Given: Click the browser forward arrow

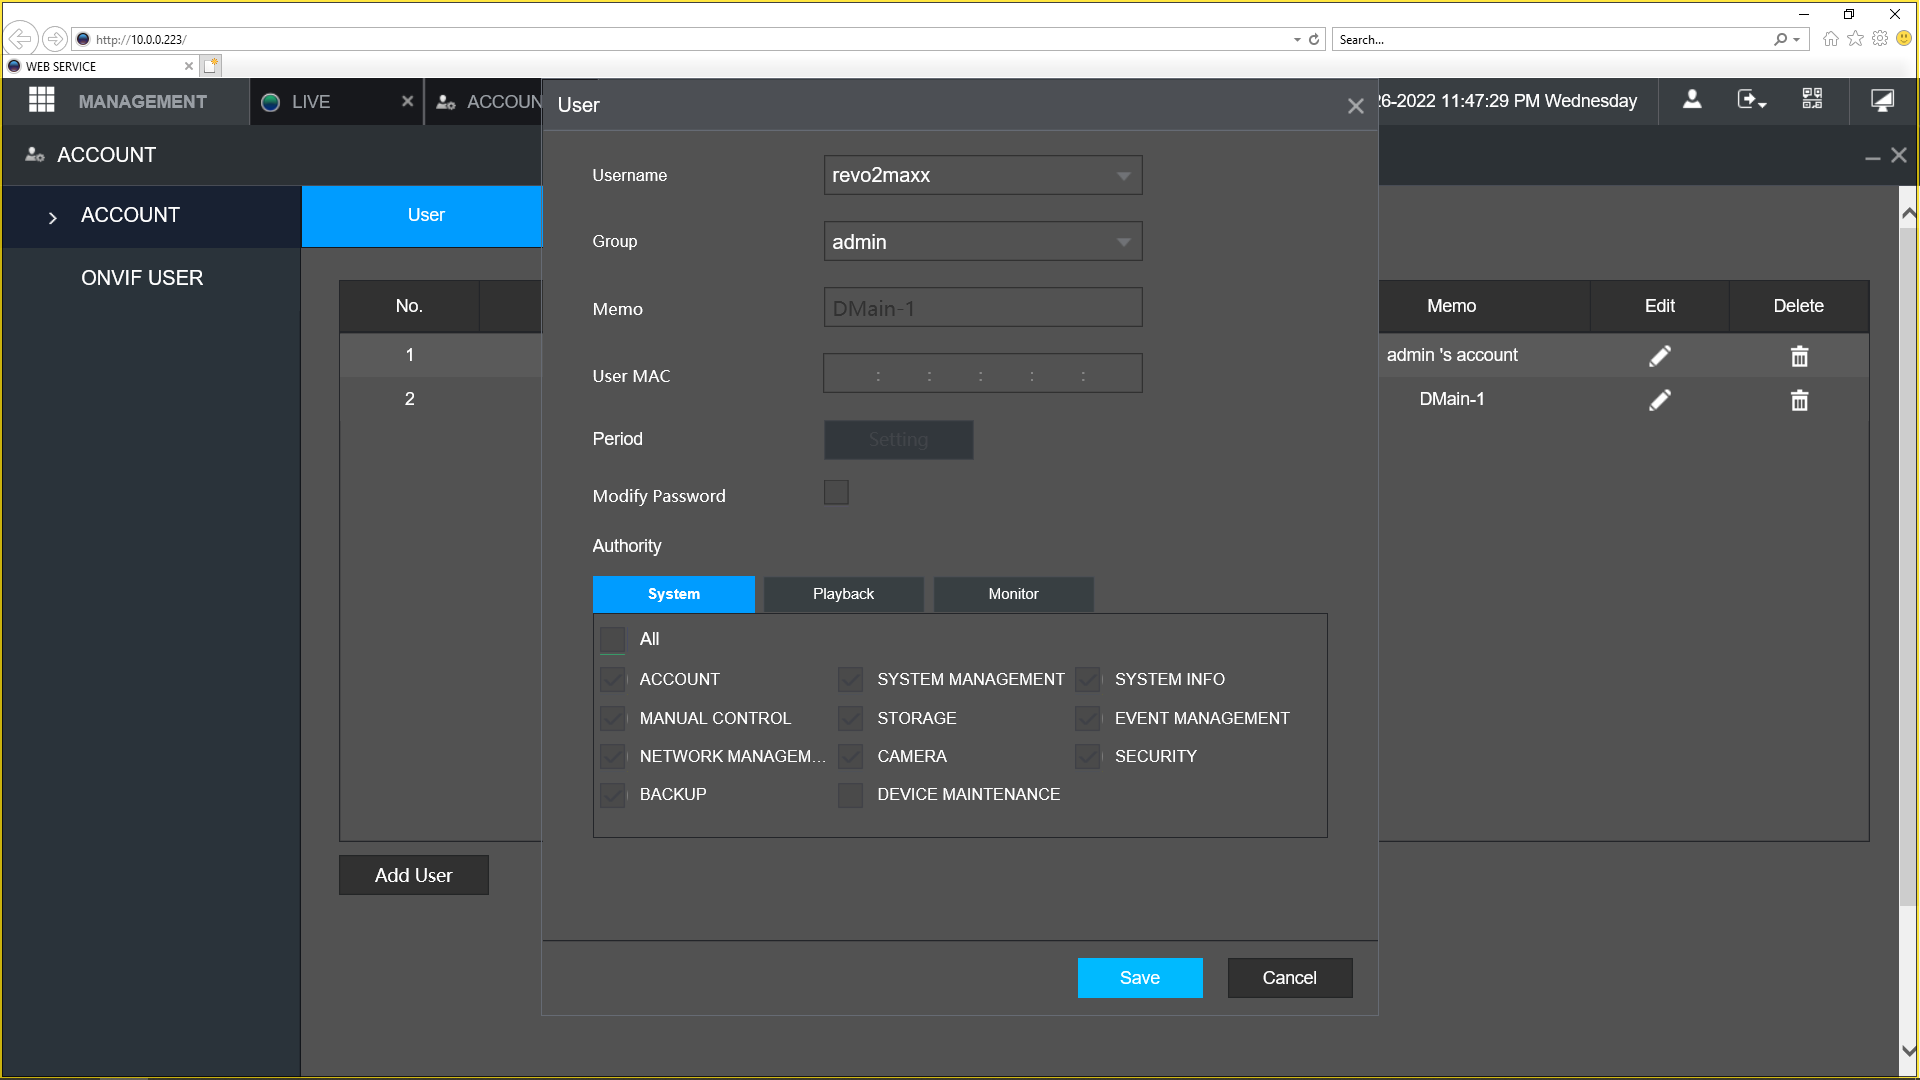Looking at the screenshot, I should point(55,39).
